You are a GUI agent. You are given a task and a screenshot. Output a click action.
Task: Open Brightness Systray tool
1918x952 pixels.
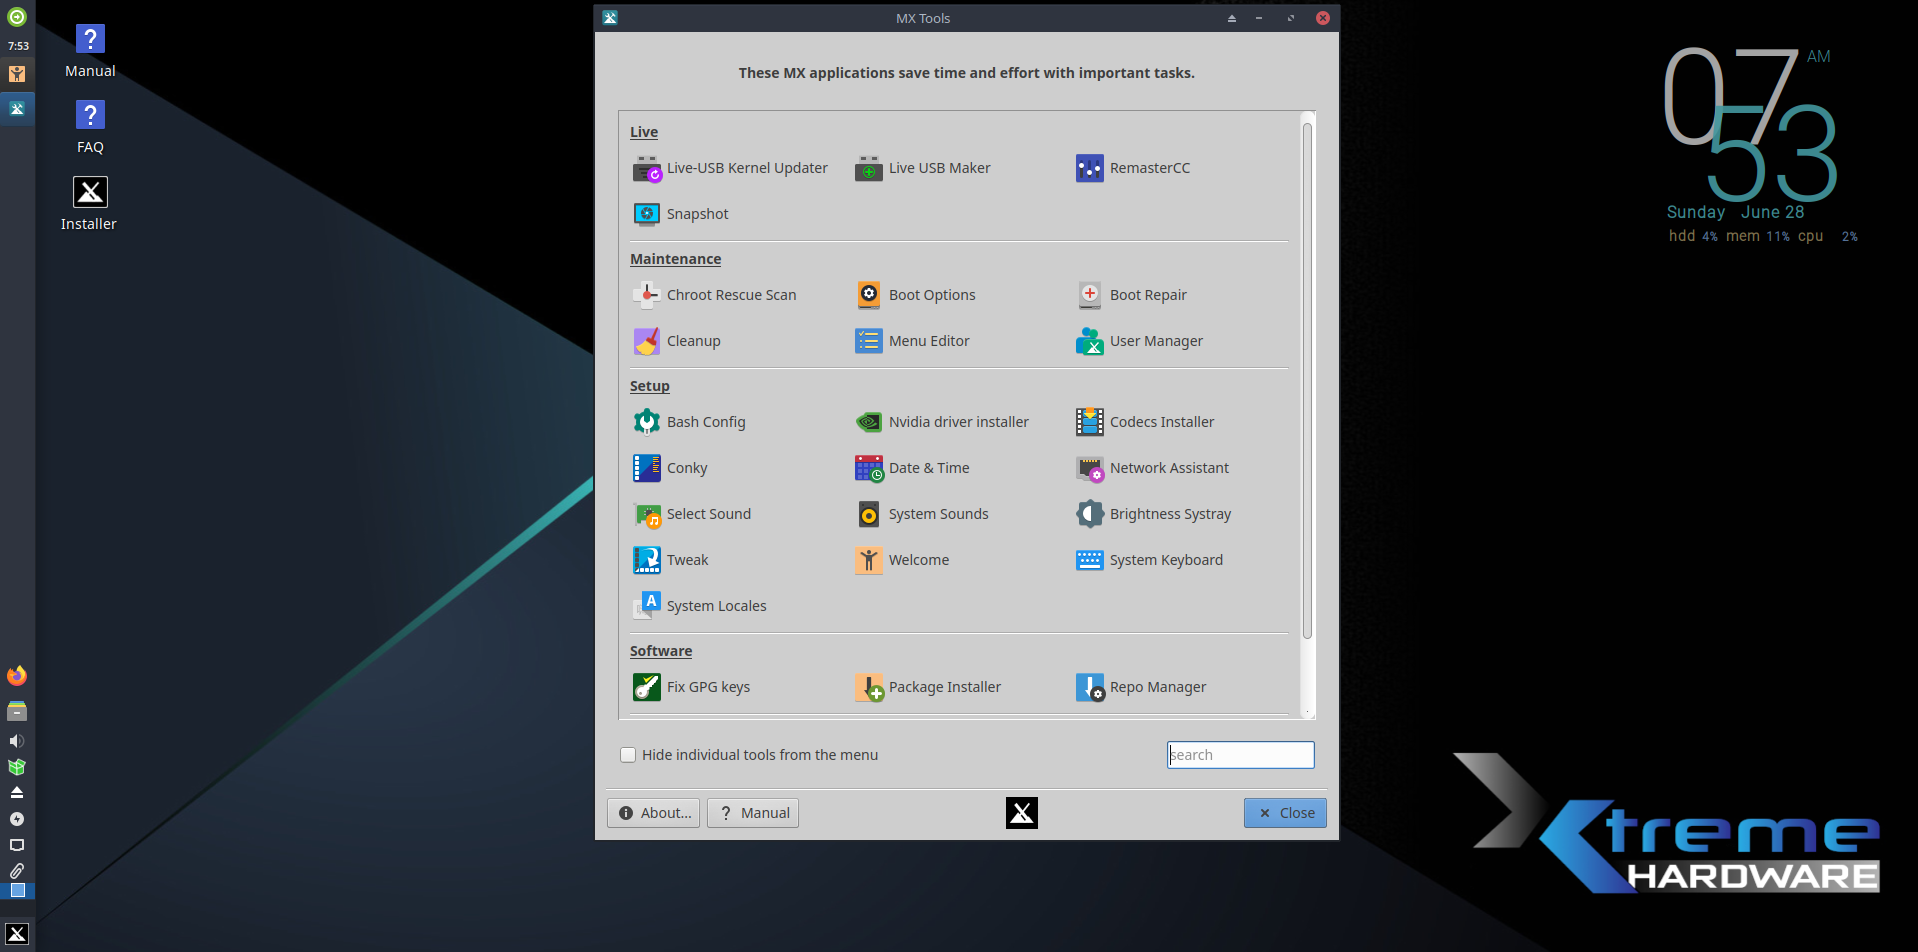pyautogui.click(x=1154, y=515)
